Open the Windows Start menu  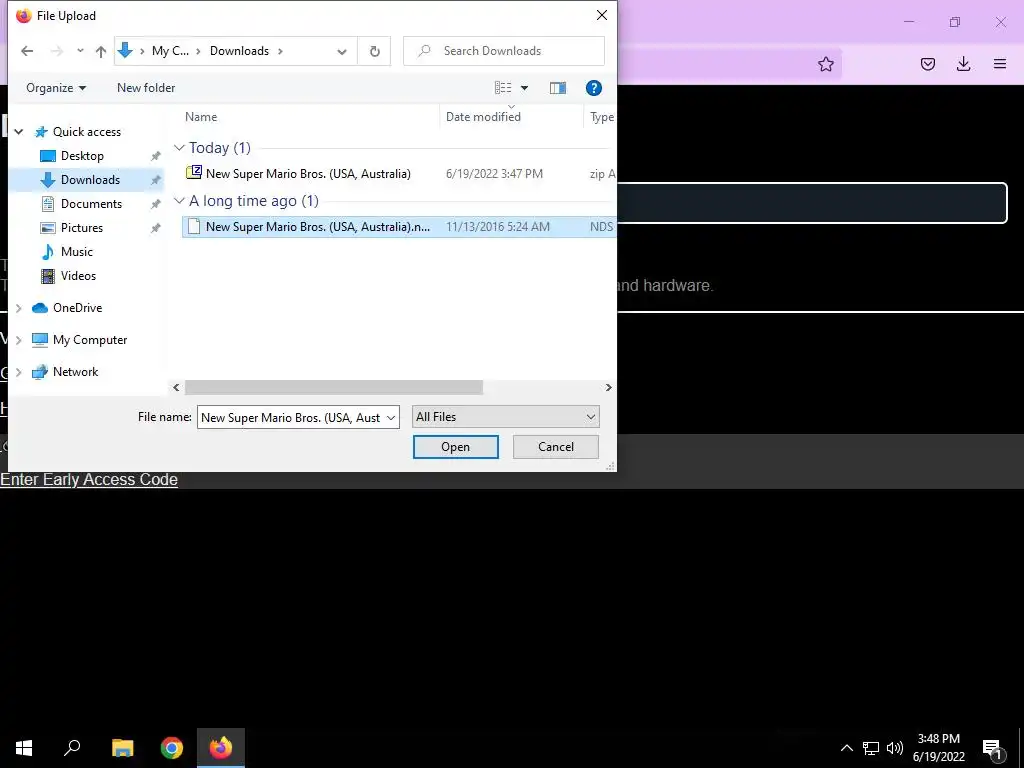click(x=24, y=748)
